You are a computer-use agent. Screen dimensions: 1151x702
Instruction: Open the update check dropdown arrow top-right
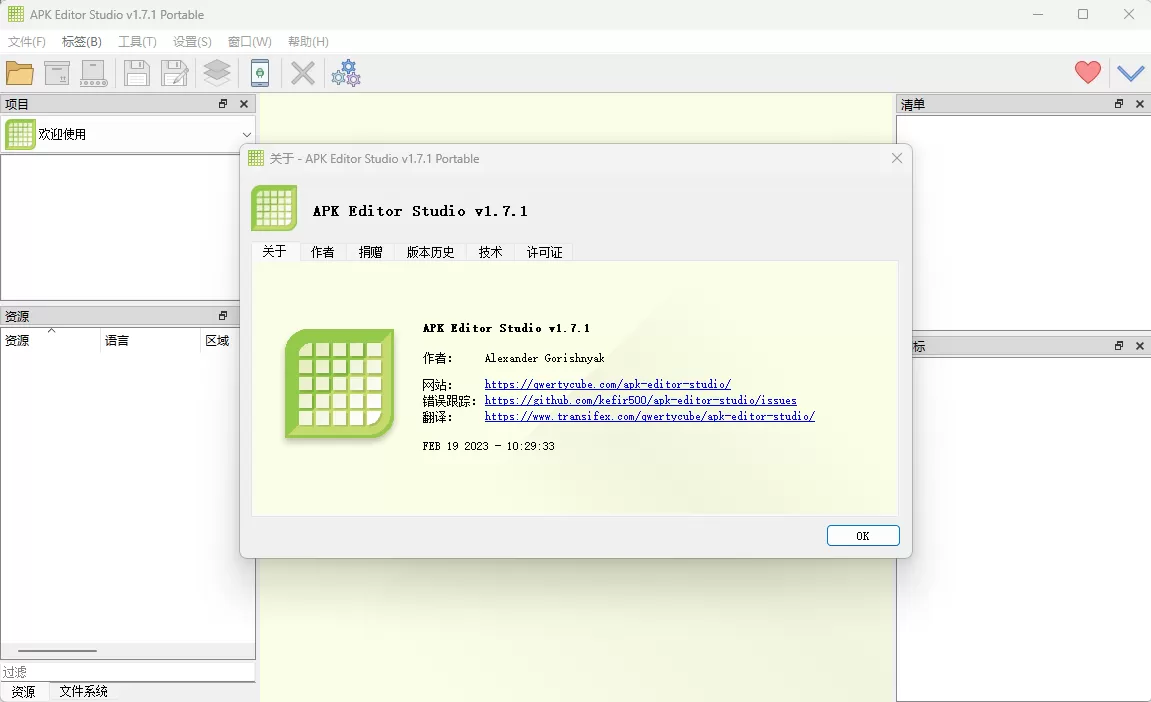pyautogui.click(x=1130, y=72)
